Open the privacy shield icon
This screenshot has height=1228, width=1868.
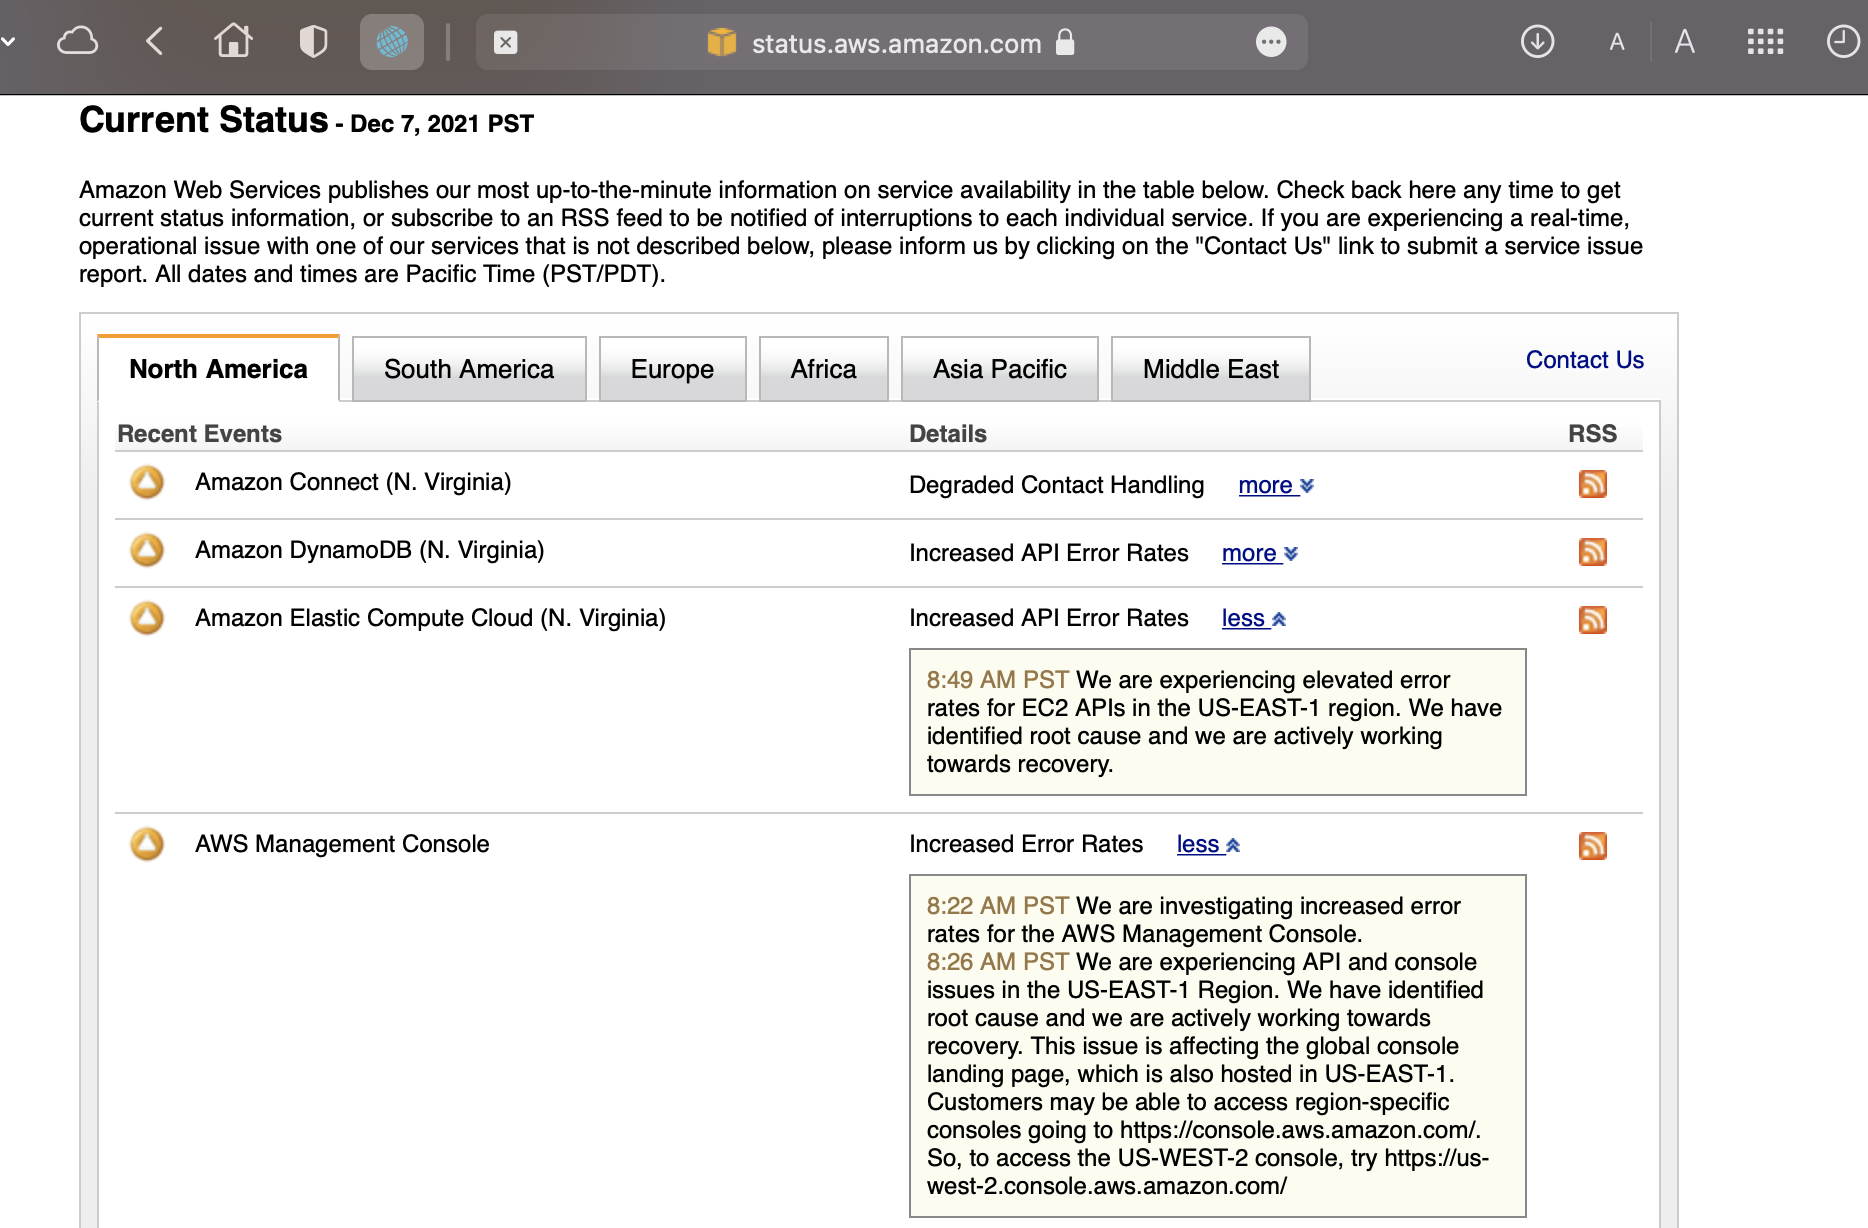click(x=313, y=42)
